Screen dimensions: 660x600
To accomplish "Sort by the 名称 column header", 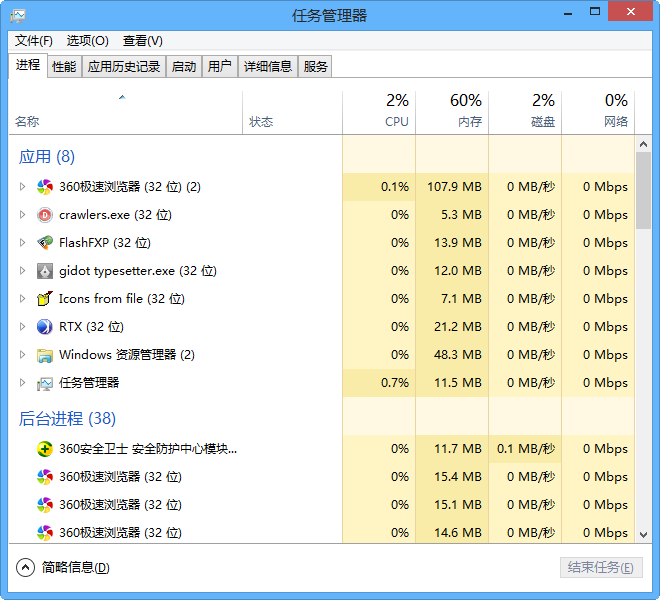I will [x=125, y=113].
